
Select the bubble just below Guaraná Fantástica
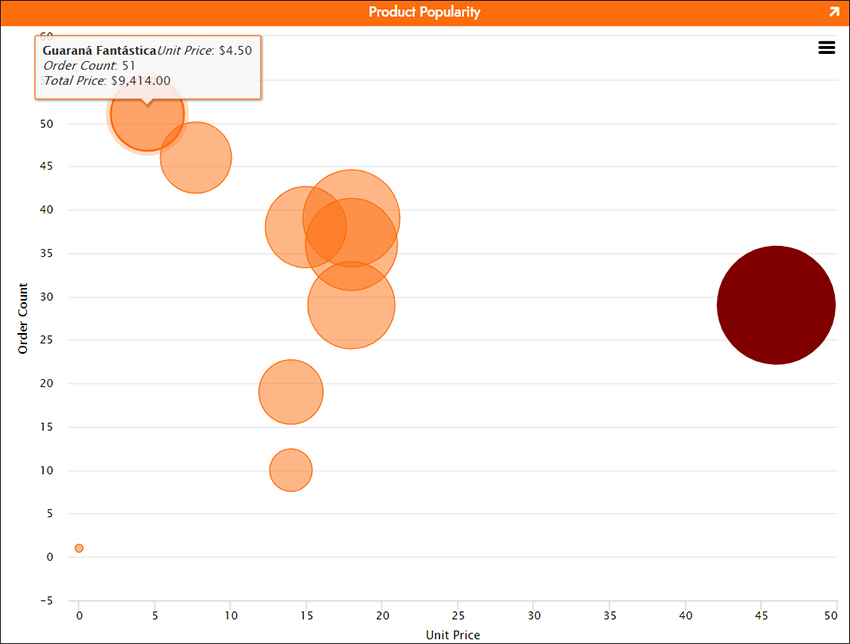[x=196, y=158]
